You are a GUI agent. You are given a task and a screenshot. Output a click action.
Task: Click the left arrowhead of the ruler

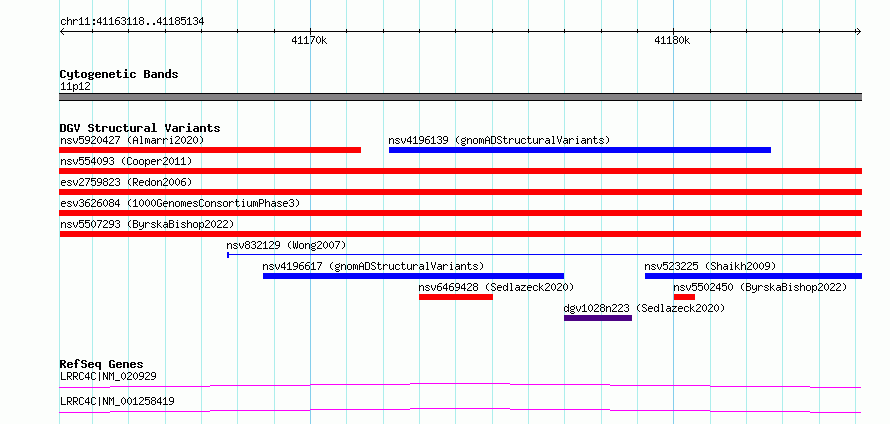pos(62,31)
